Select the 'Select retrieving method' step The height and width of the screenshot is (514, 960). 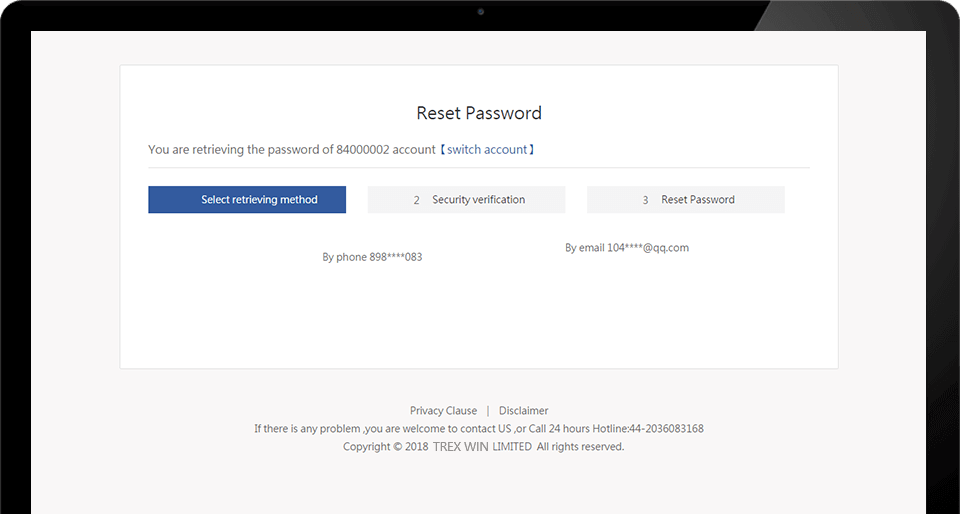coord(247,199)
